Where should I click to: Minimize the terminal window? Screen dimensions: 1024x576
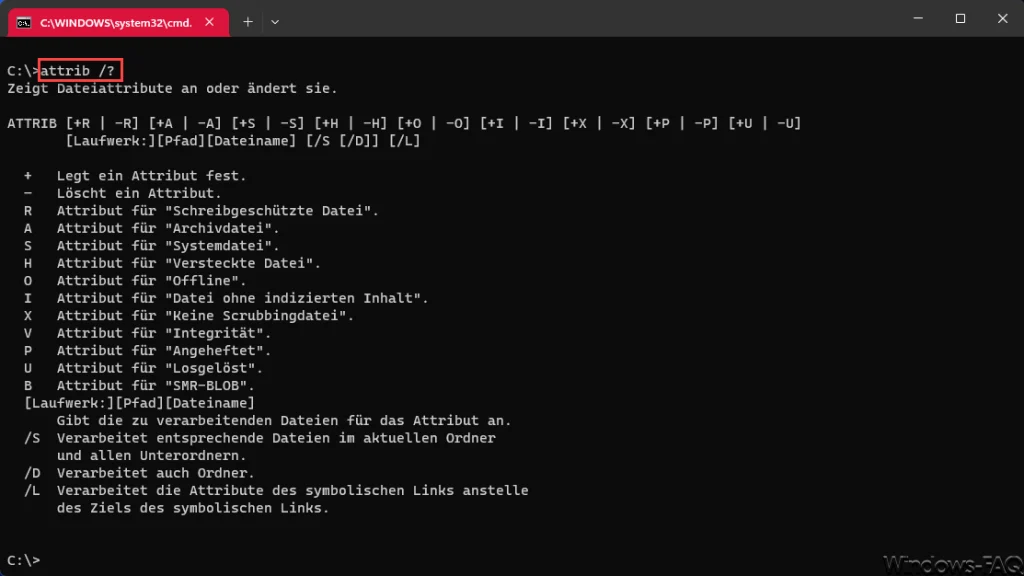(x=918, y=18)
